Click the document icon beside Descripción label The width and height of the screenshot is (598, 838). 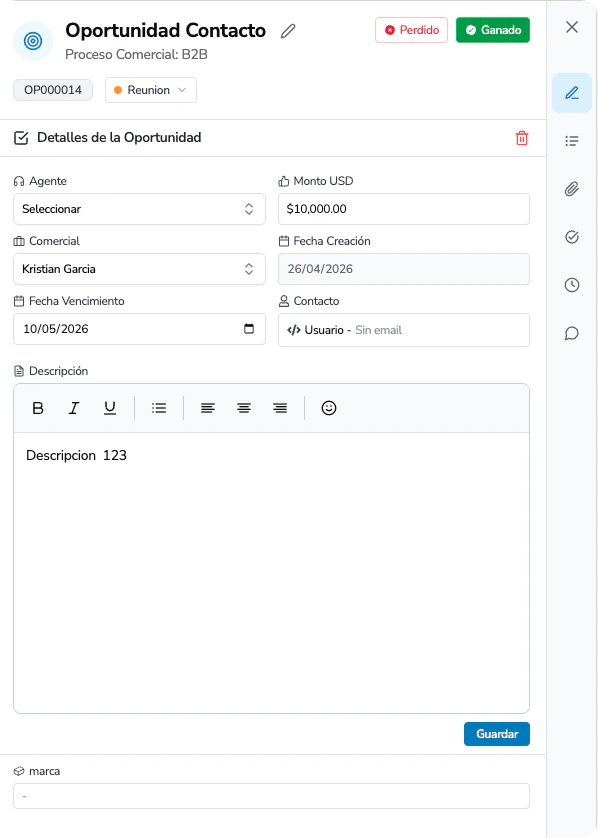coord(19,371)
